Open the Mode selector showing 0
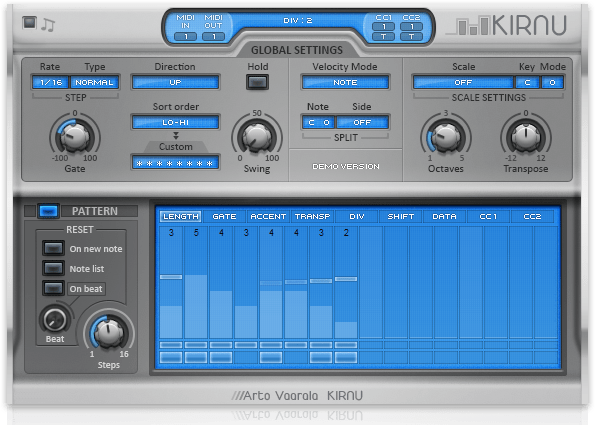The height and width of the screenshot is (425, 595). (552, 82)
